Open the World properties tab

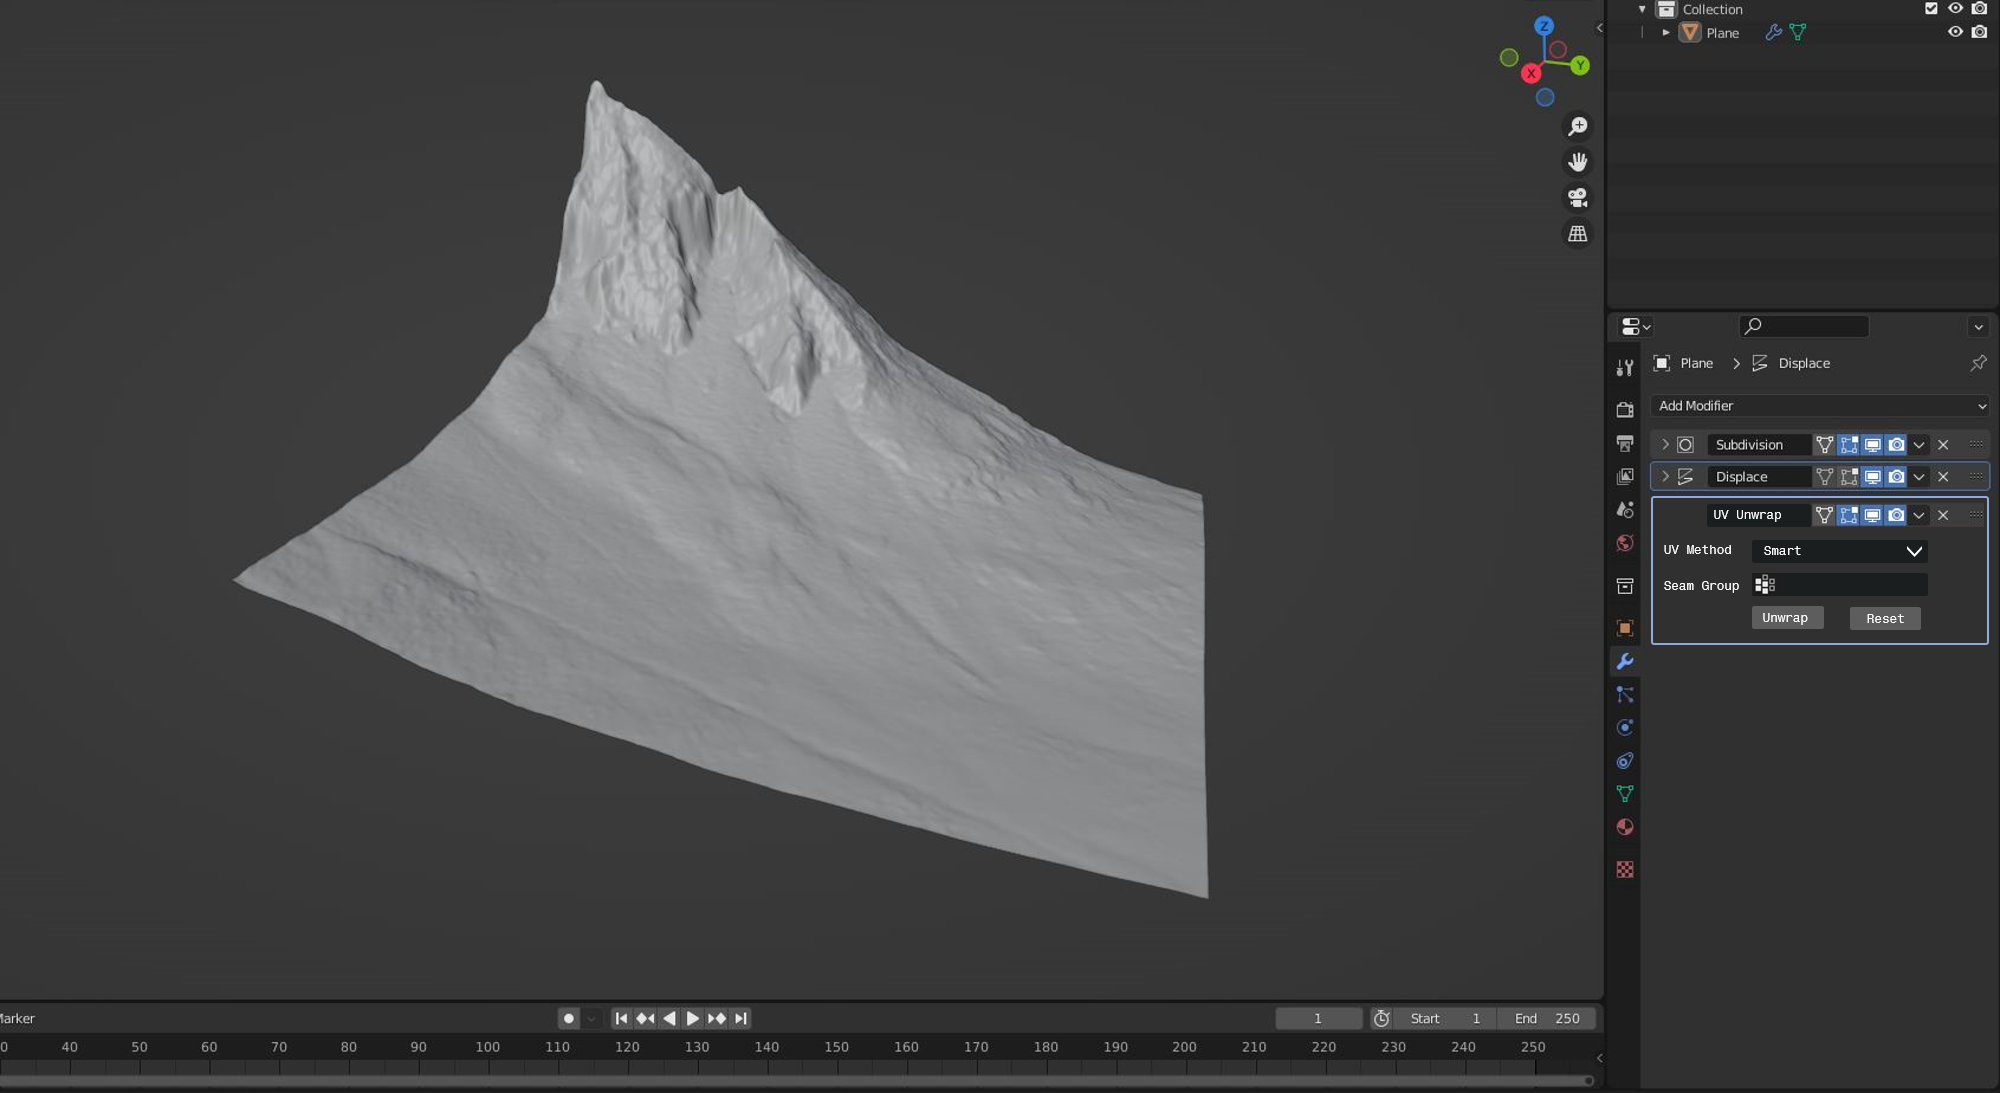1625,543
